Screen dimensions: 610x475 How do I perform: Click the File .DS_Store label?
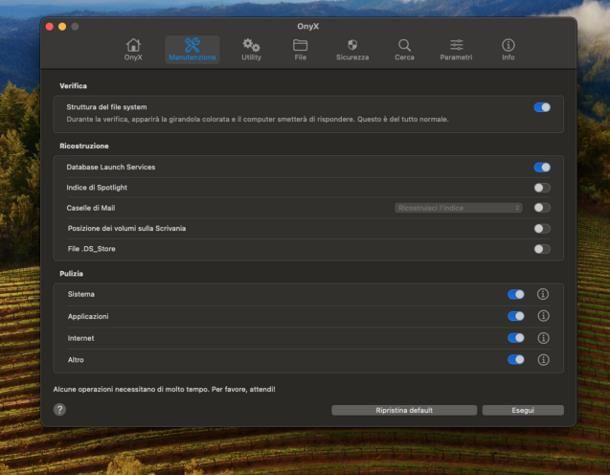coord(91,249)
